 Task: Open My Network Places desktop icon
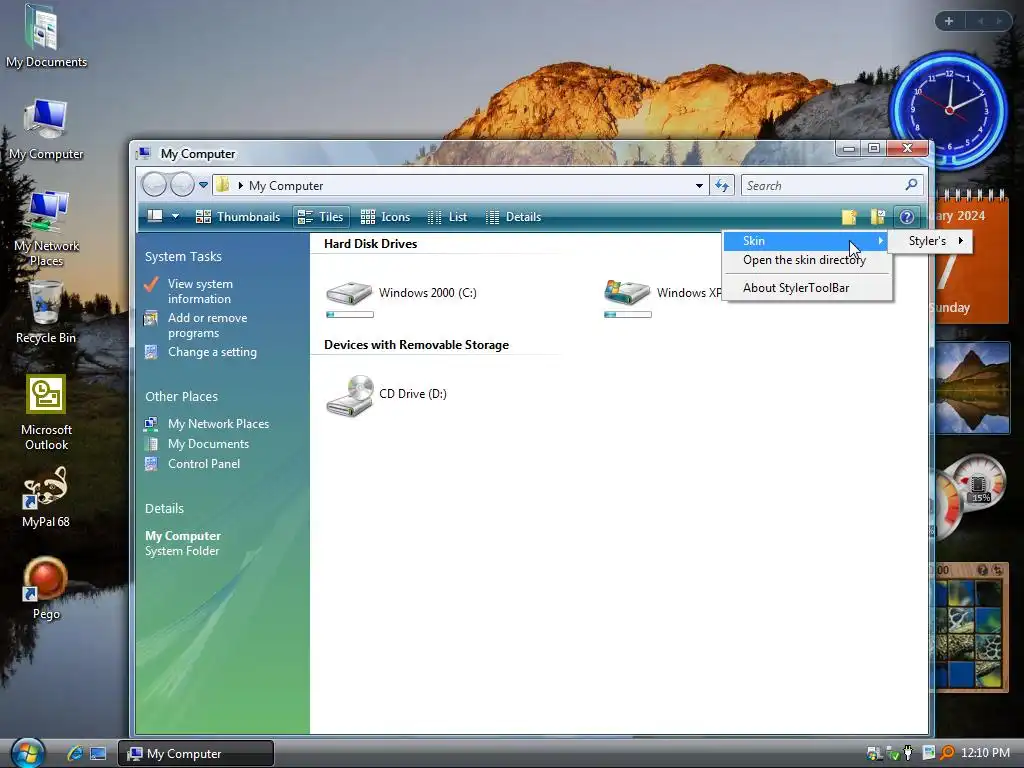coord(46,229)
